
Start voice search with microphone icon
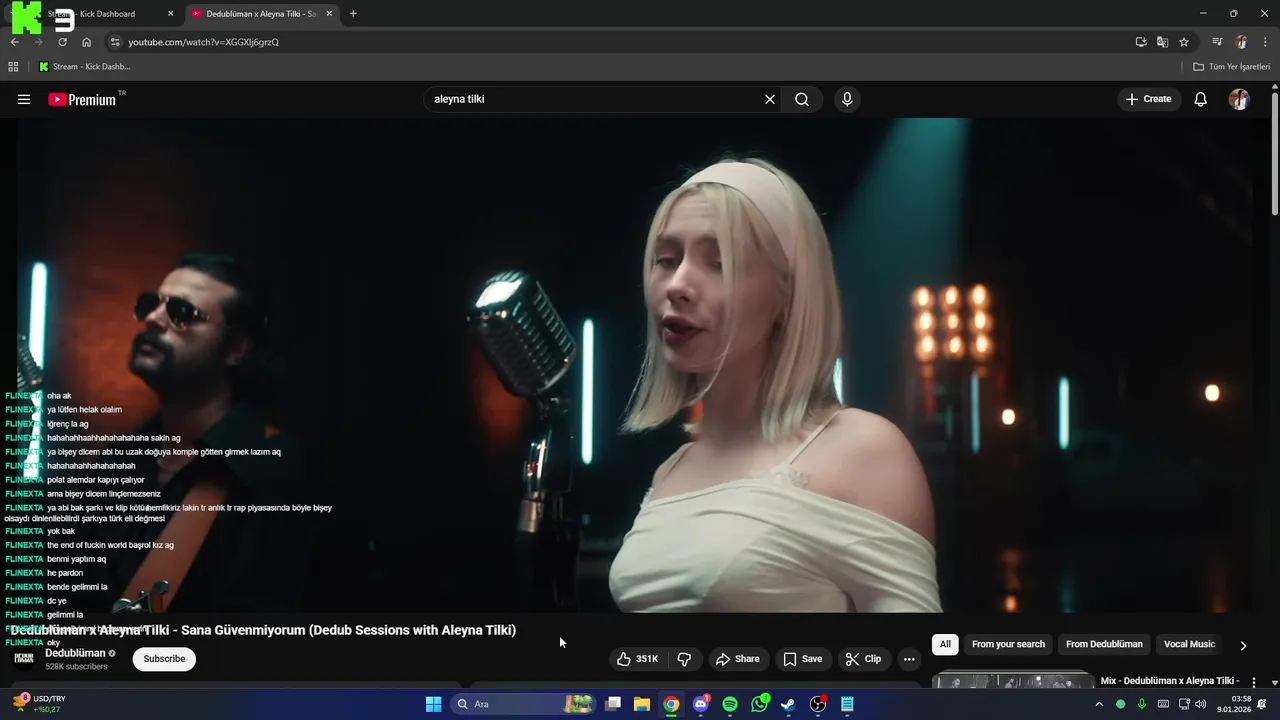[847, 99]
